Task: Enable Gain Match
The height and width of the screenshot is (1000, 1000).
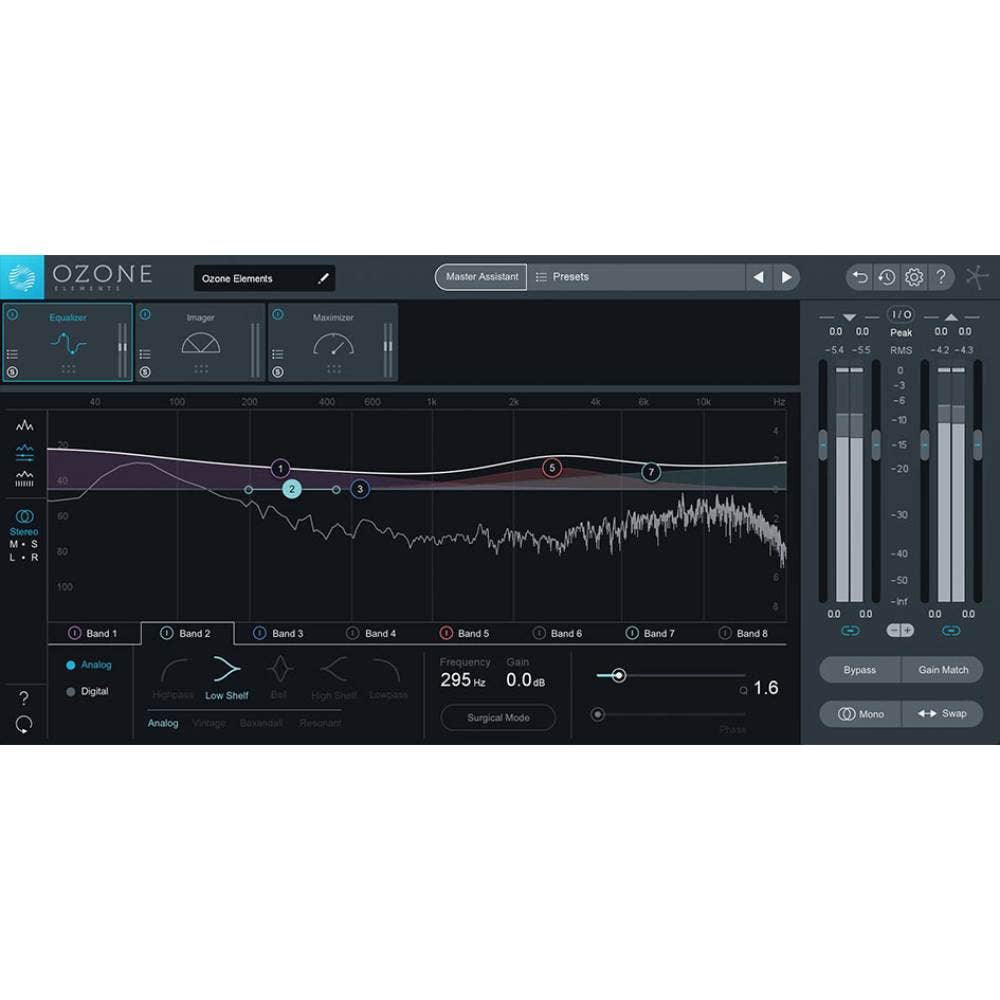Action: (x=943, y=670)
